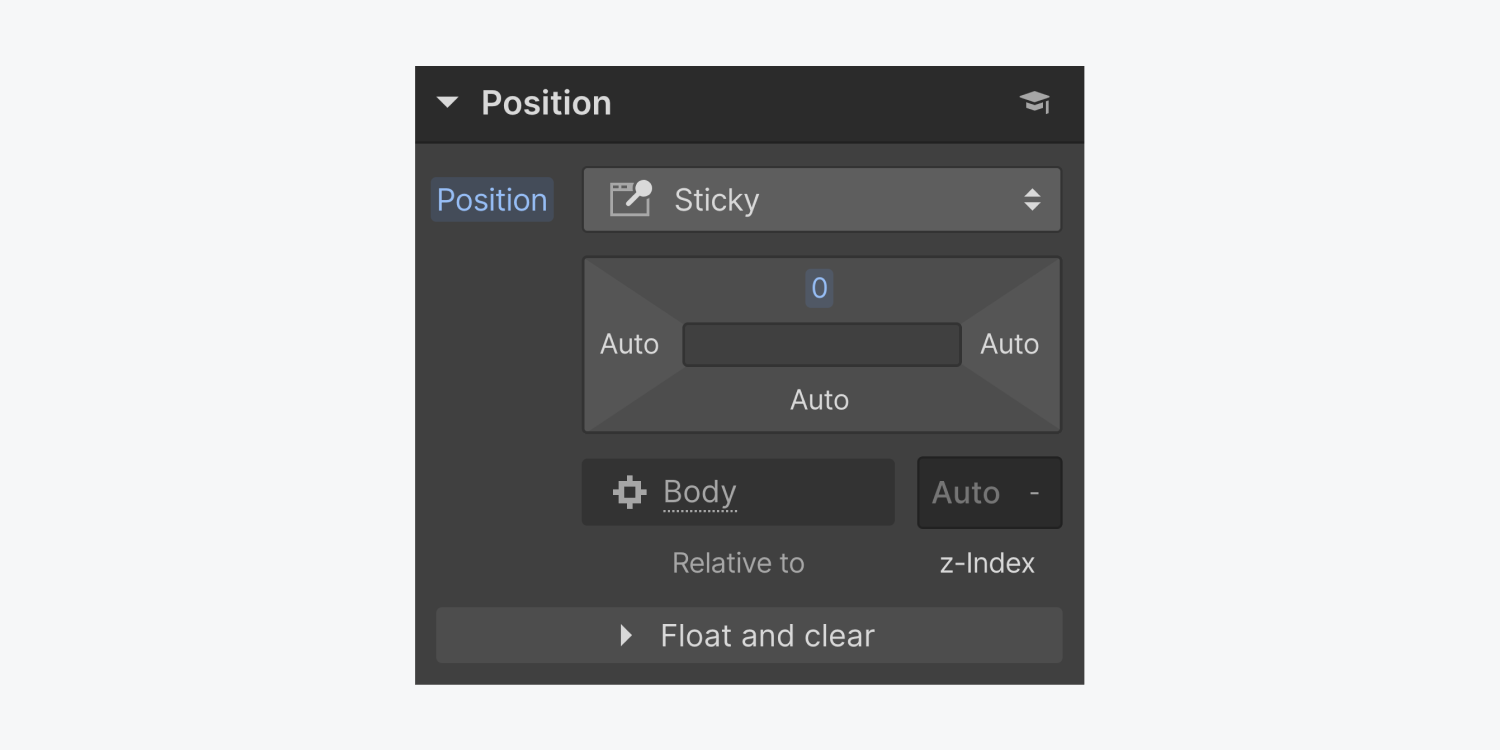This screenshot has height=750, width=1500.
Task: Open the graduation cap learn icon
Action: tap(1034, 102)
